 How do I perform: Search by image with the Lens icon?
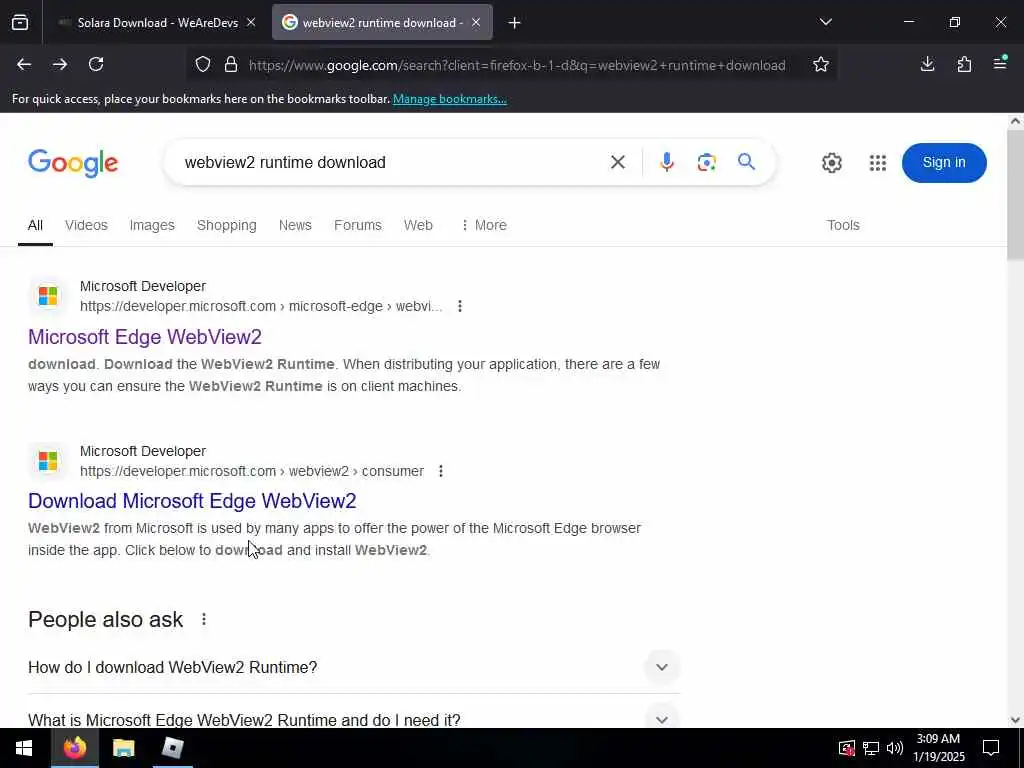707,162
